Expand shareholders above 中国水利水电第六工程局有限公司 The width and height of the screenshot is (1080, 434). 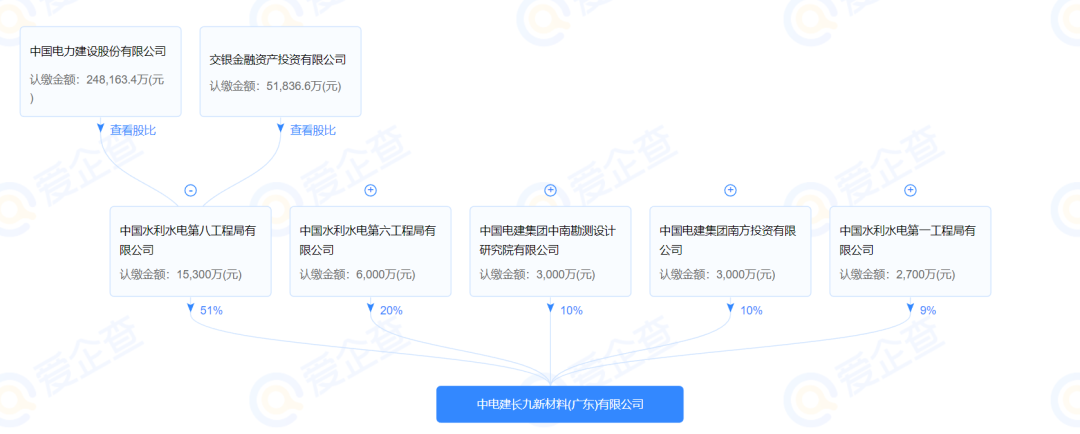pos(370,190)
